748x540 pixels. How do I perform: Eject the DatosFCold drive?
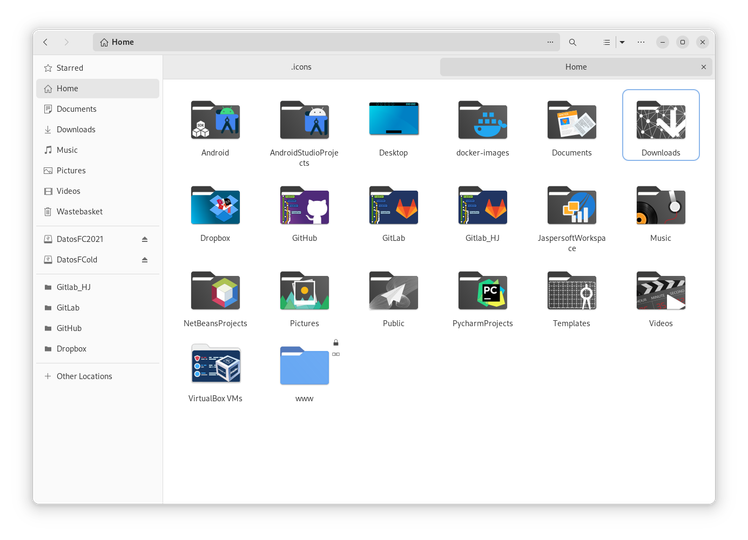point(145,260)
